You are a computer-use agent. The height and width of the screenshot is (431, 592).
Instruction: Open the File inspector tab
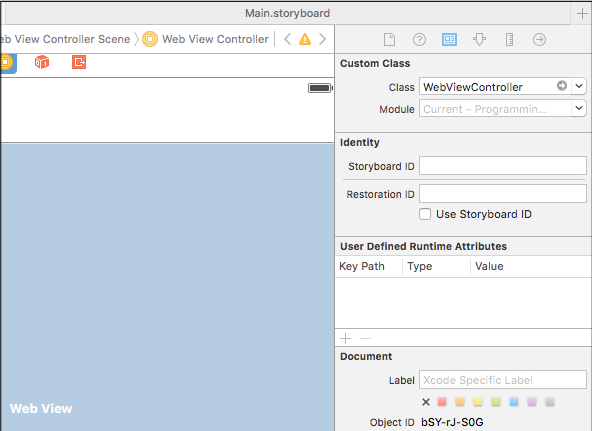[389, 39]
